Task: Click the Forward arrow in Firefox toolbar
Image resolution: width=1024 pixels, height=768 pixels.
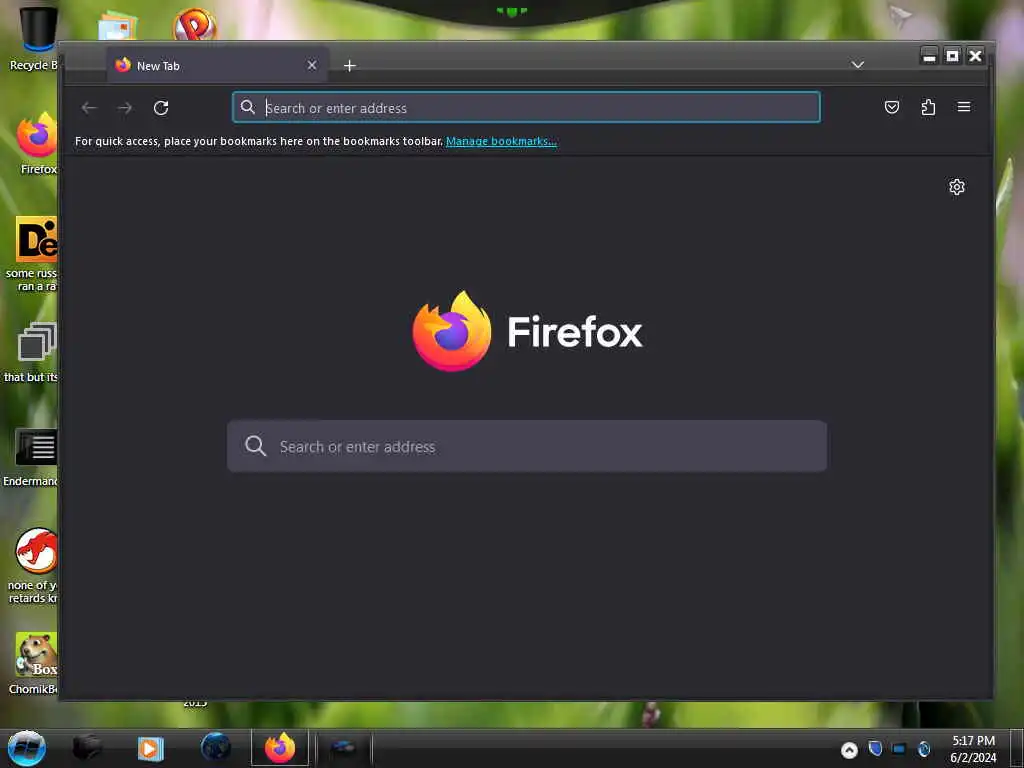Action: (125, 108)
